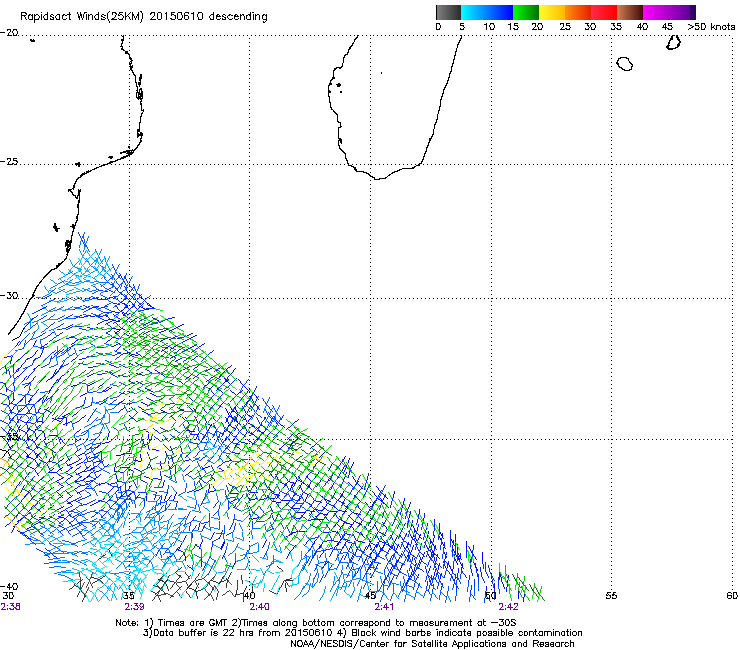Click the NOAA/NESDIS credit line
Viewport: 740px width, 650px height.
click(432, 644)
